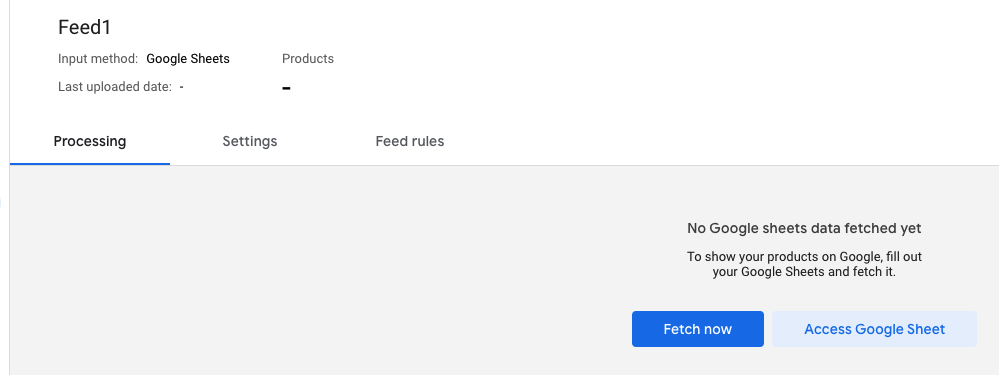Viewport: 999px width, 375px height.
Task: Click the Products label
Action: (x=308, y=59)
